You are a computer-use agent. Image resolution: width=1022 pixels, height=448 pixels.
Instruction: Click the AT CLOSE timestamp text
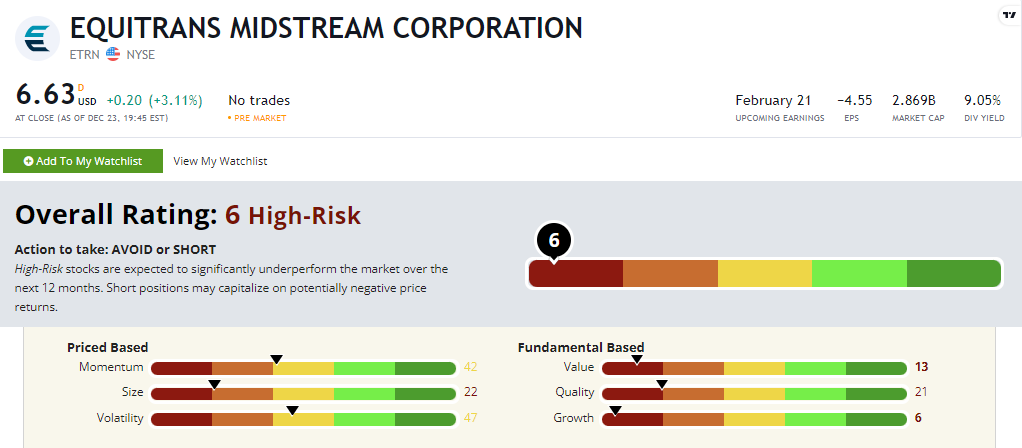coord(91,118)
